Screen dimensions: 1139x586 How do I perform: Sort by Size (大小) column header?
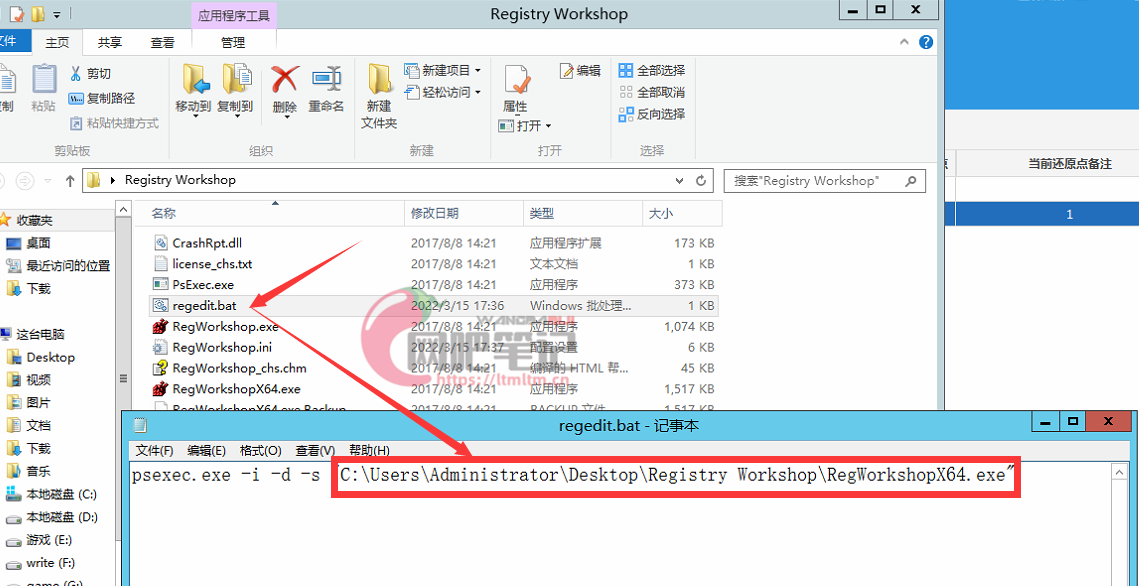pyautogui.click(x=682, y=213)
